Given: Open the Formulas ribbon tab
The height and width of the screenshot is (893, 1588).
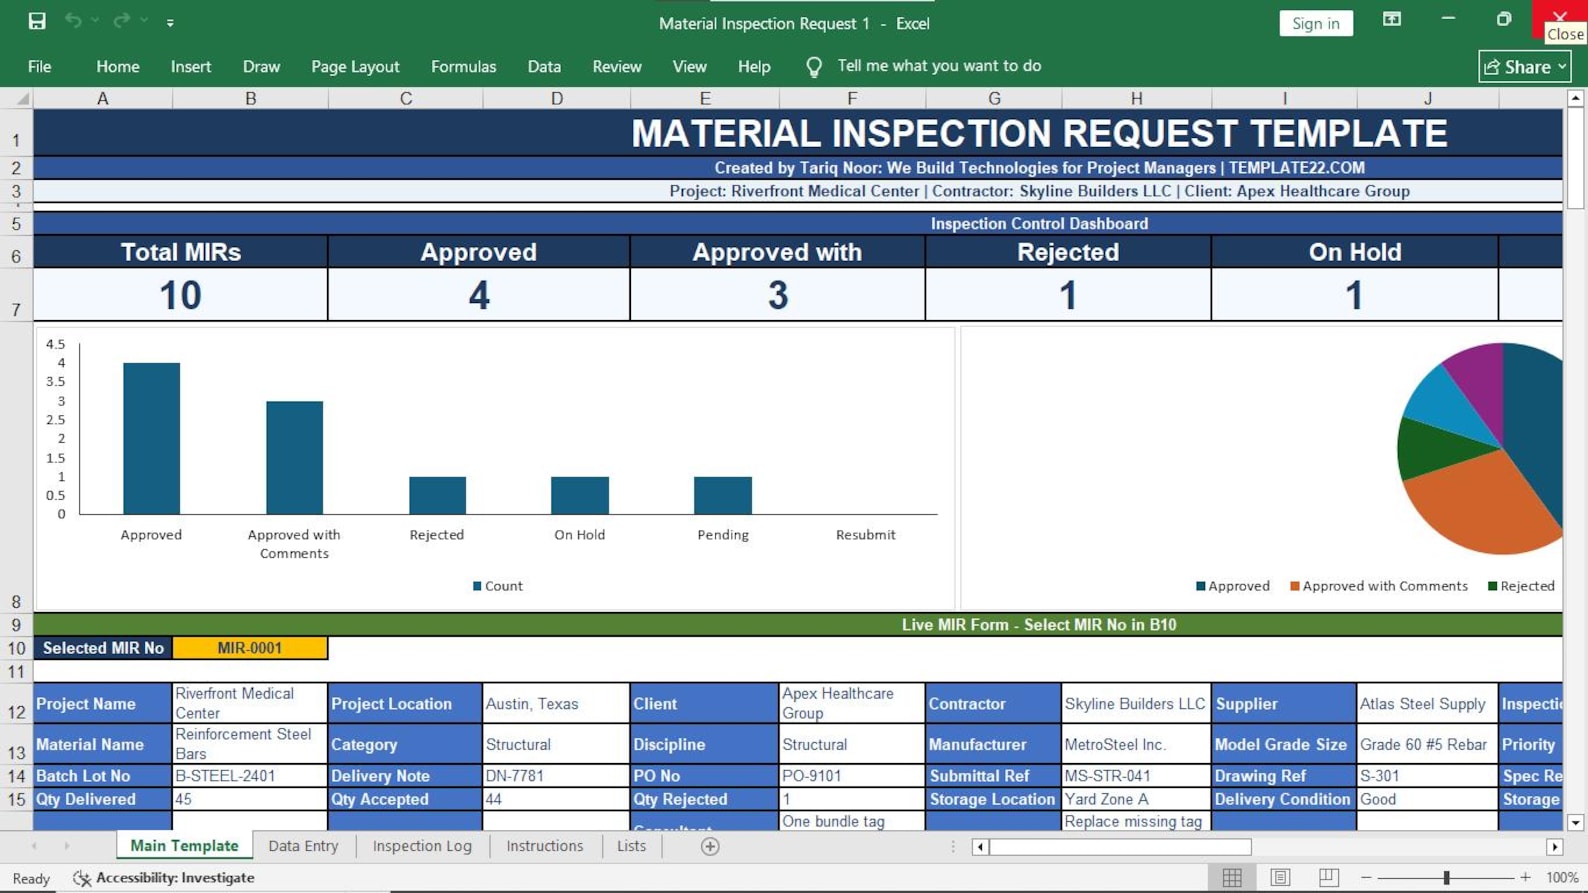Looking at the screenshot, I should click(x=463, y=67).
